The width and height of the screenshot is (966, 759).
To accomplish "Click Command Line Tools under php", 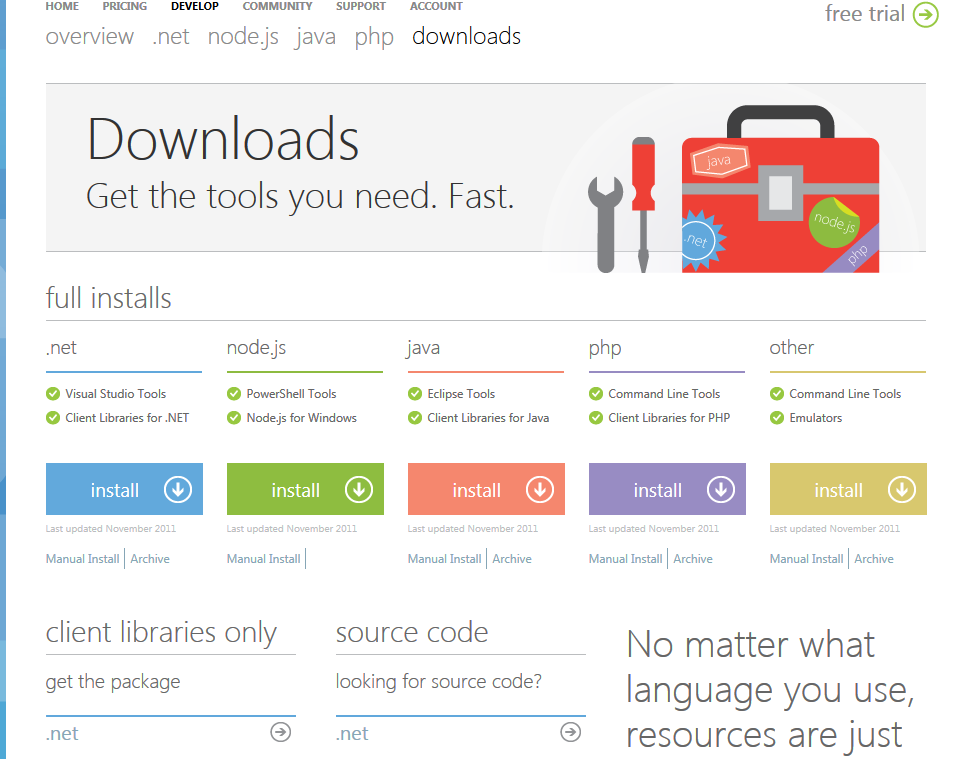I will pyautogui.click(x=664, y=394).
